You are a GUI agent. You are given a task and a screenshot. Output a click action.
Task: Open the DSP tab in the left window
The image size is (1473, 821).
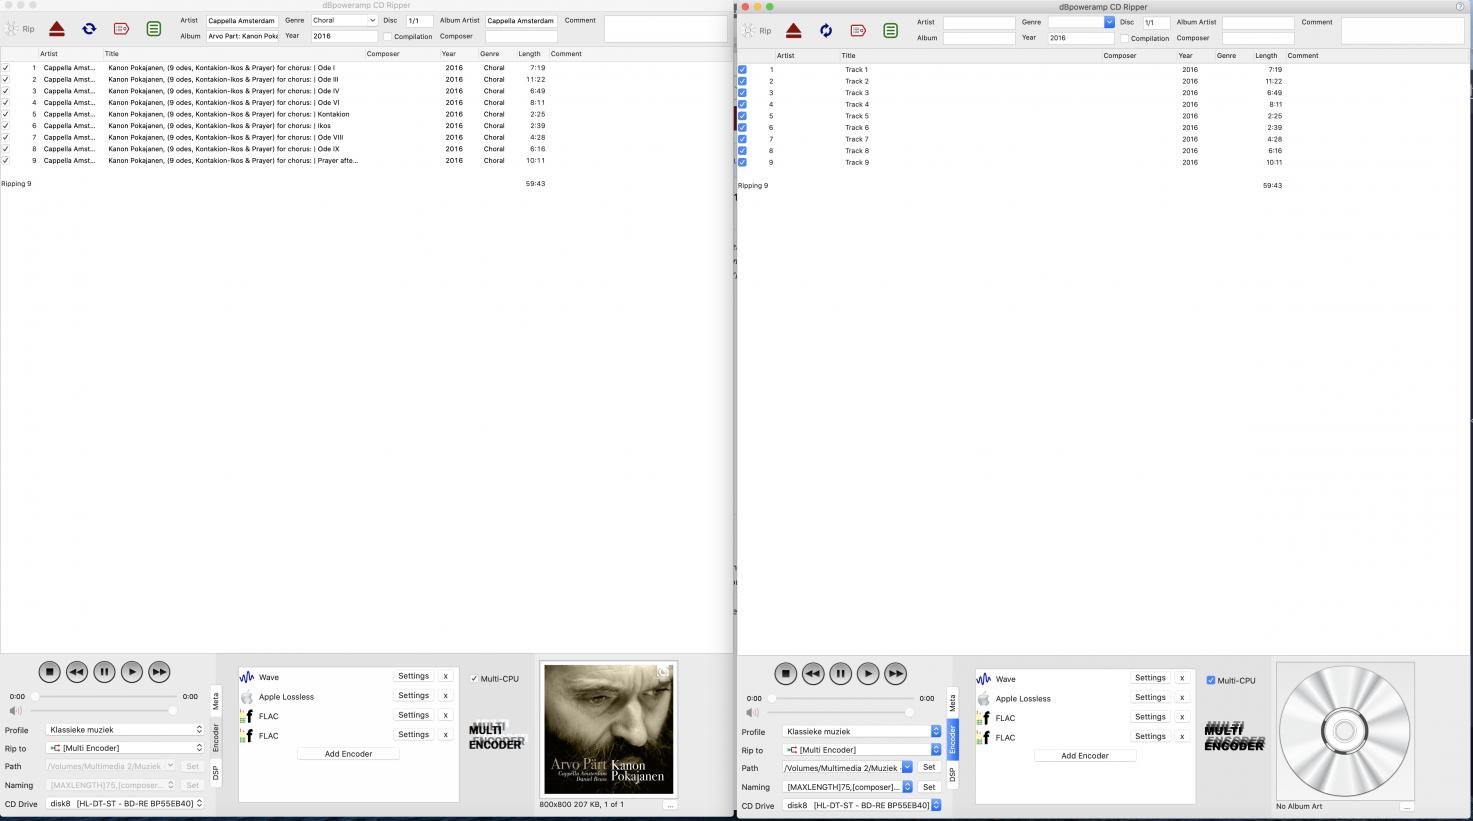[215, 772]
